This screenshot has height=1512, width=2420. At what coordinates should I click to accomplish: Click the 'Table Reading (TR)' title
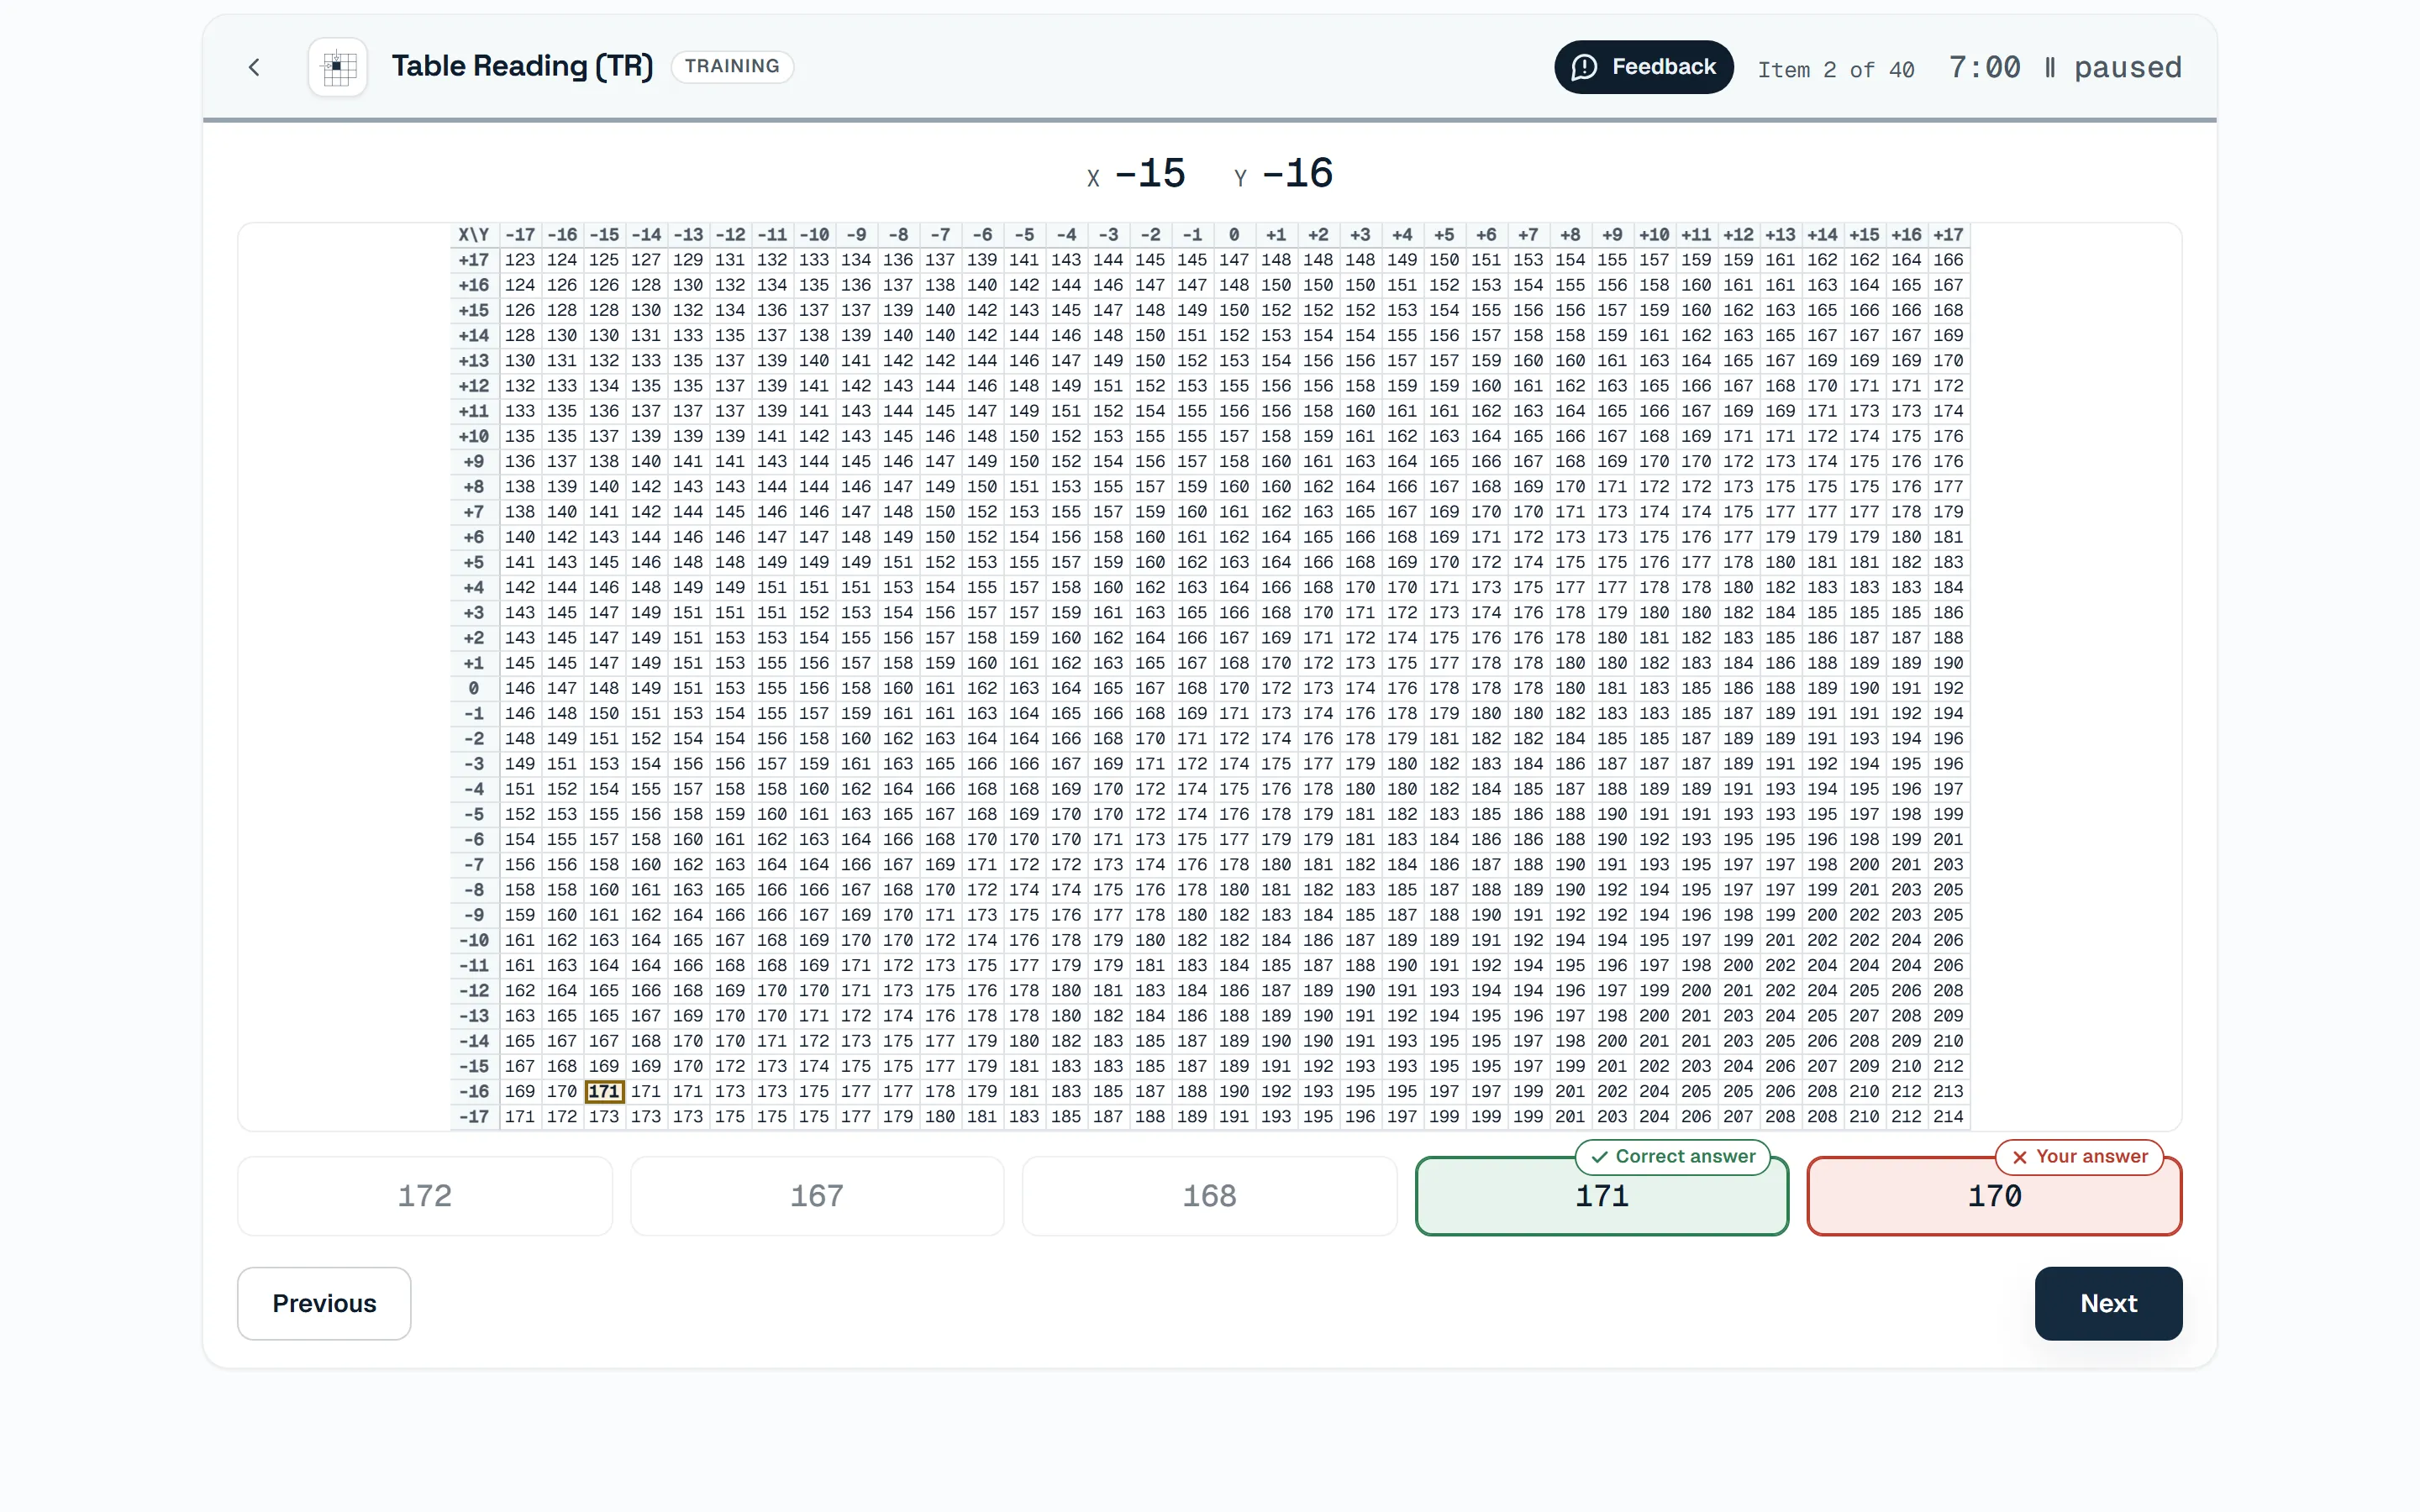[x=522, y=66]
